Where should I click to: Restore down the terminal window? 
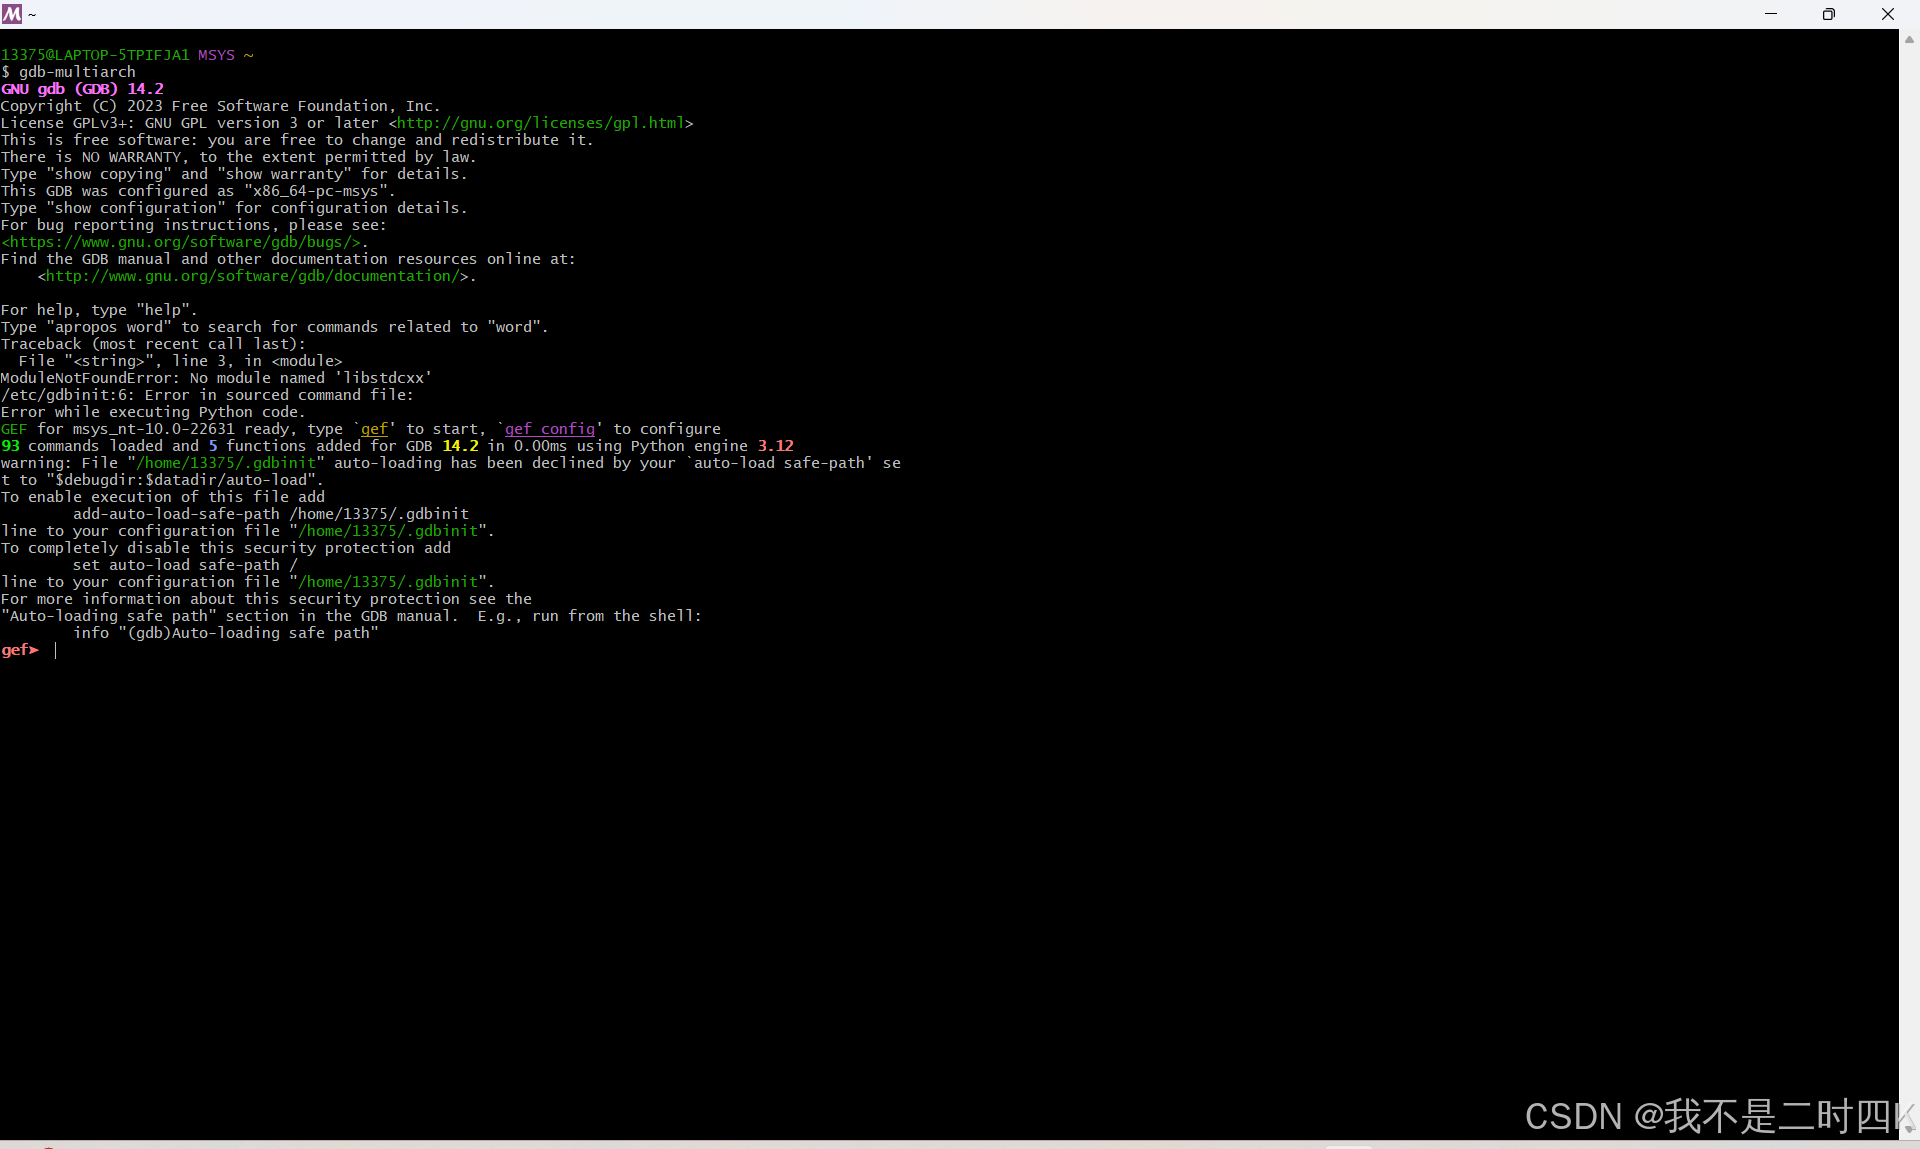[1829, 14]
